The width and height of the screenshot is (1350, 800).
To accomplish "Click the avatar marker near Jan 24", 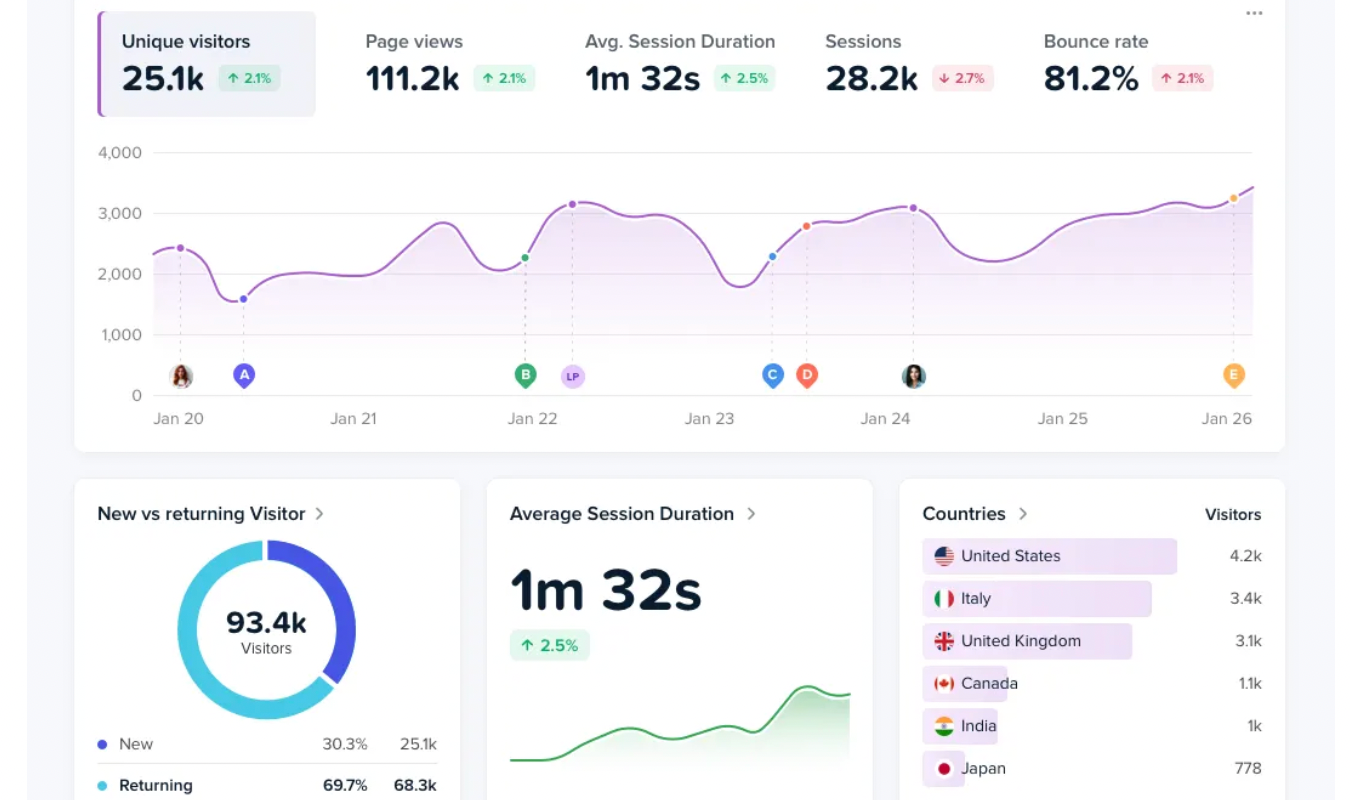I will (x=913, y=376).
